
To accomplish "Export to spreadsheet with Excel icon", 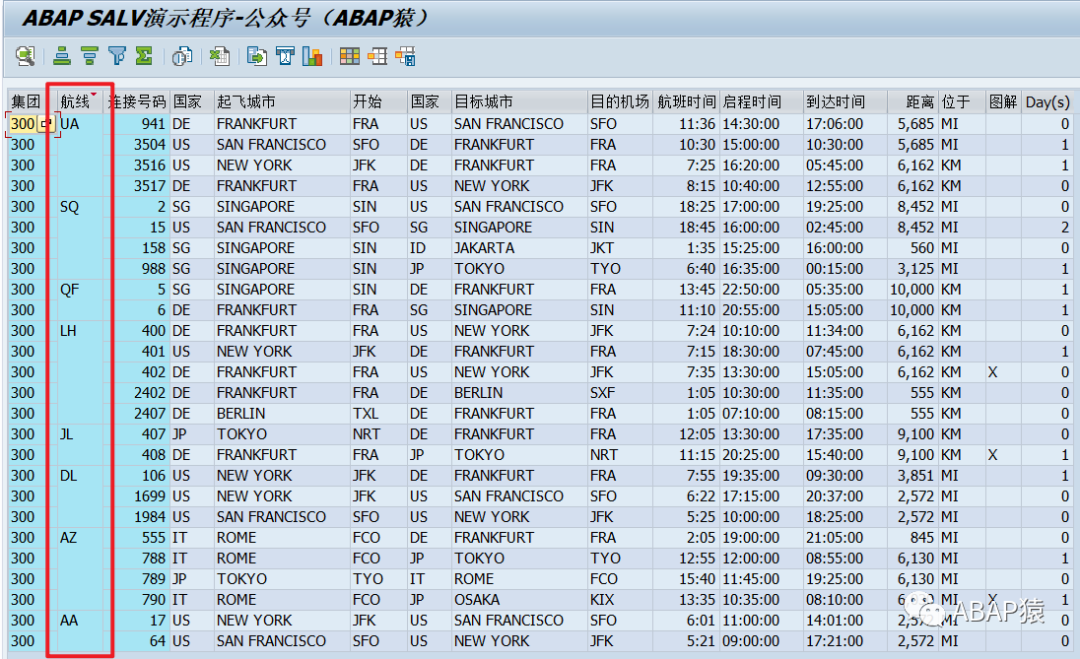I will pos(220,56).
